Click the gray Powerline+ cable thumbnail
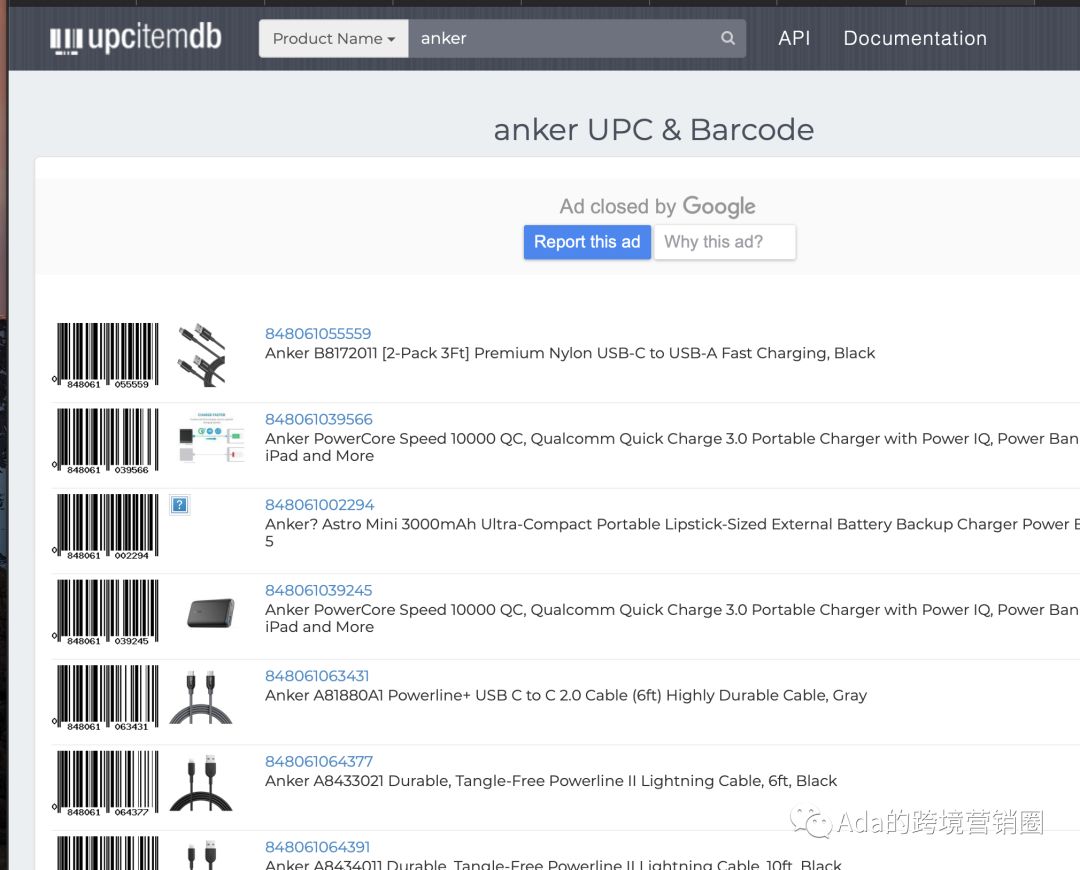 (x=201, y=697)
